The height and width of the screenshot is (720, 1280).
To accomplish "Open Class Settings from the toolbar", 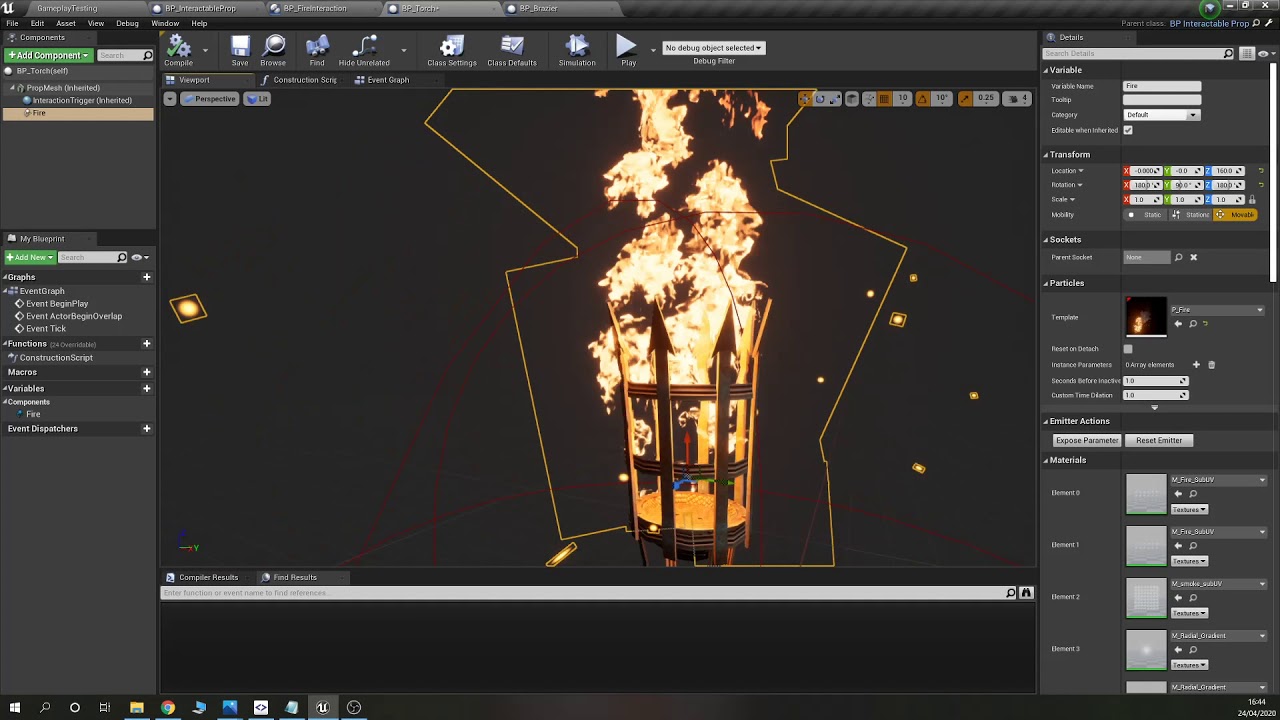I will pos(452,51).
